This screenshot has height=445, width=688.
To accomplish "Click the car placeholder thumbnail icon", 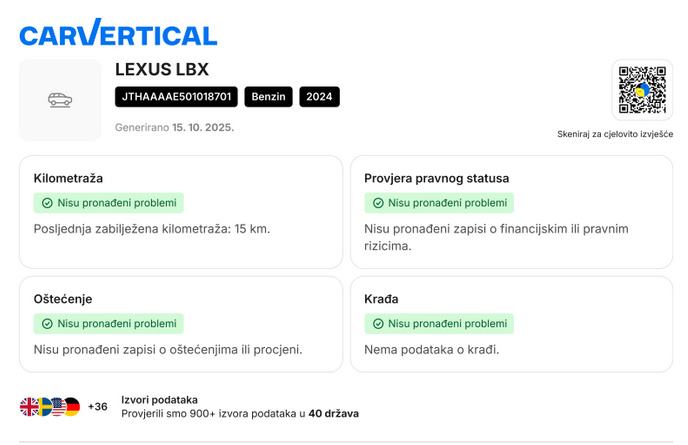I will 60,100.
